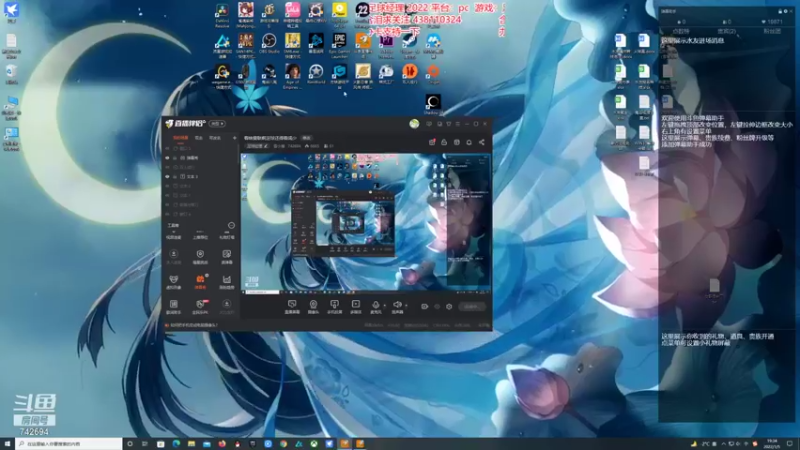Open the chart statistics tool in tools grid

point(227,281)
